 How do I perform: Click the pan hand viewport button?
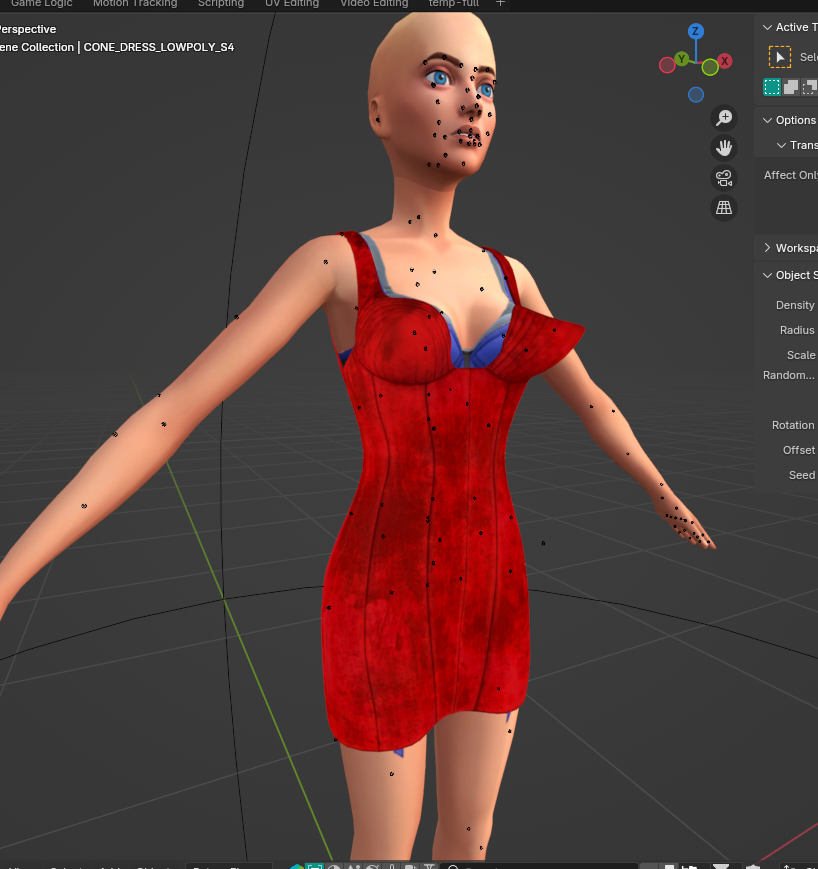[x=724, y=147]
